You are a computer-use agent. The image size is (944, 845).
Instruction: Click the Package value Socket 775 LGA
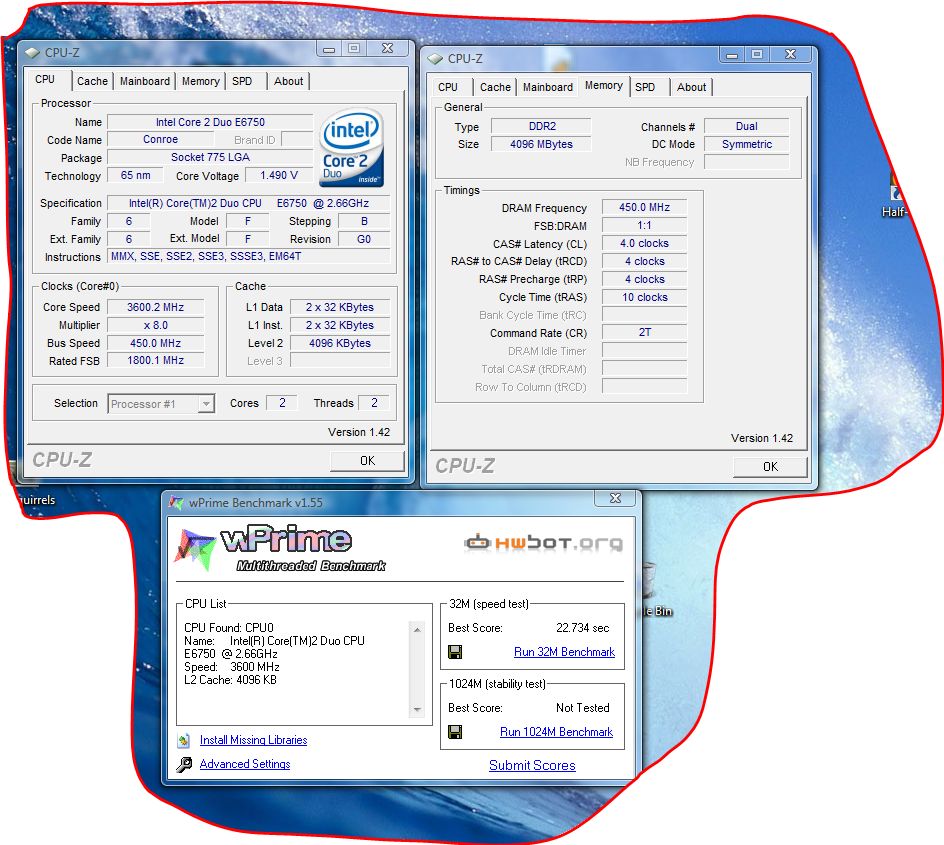[210, 157]
